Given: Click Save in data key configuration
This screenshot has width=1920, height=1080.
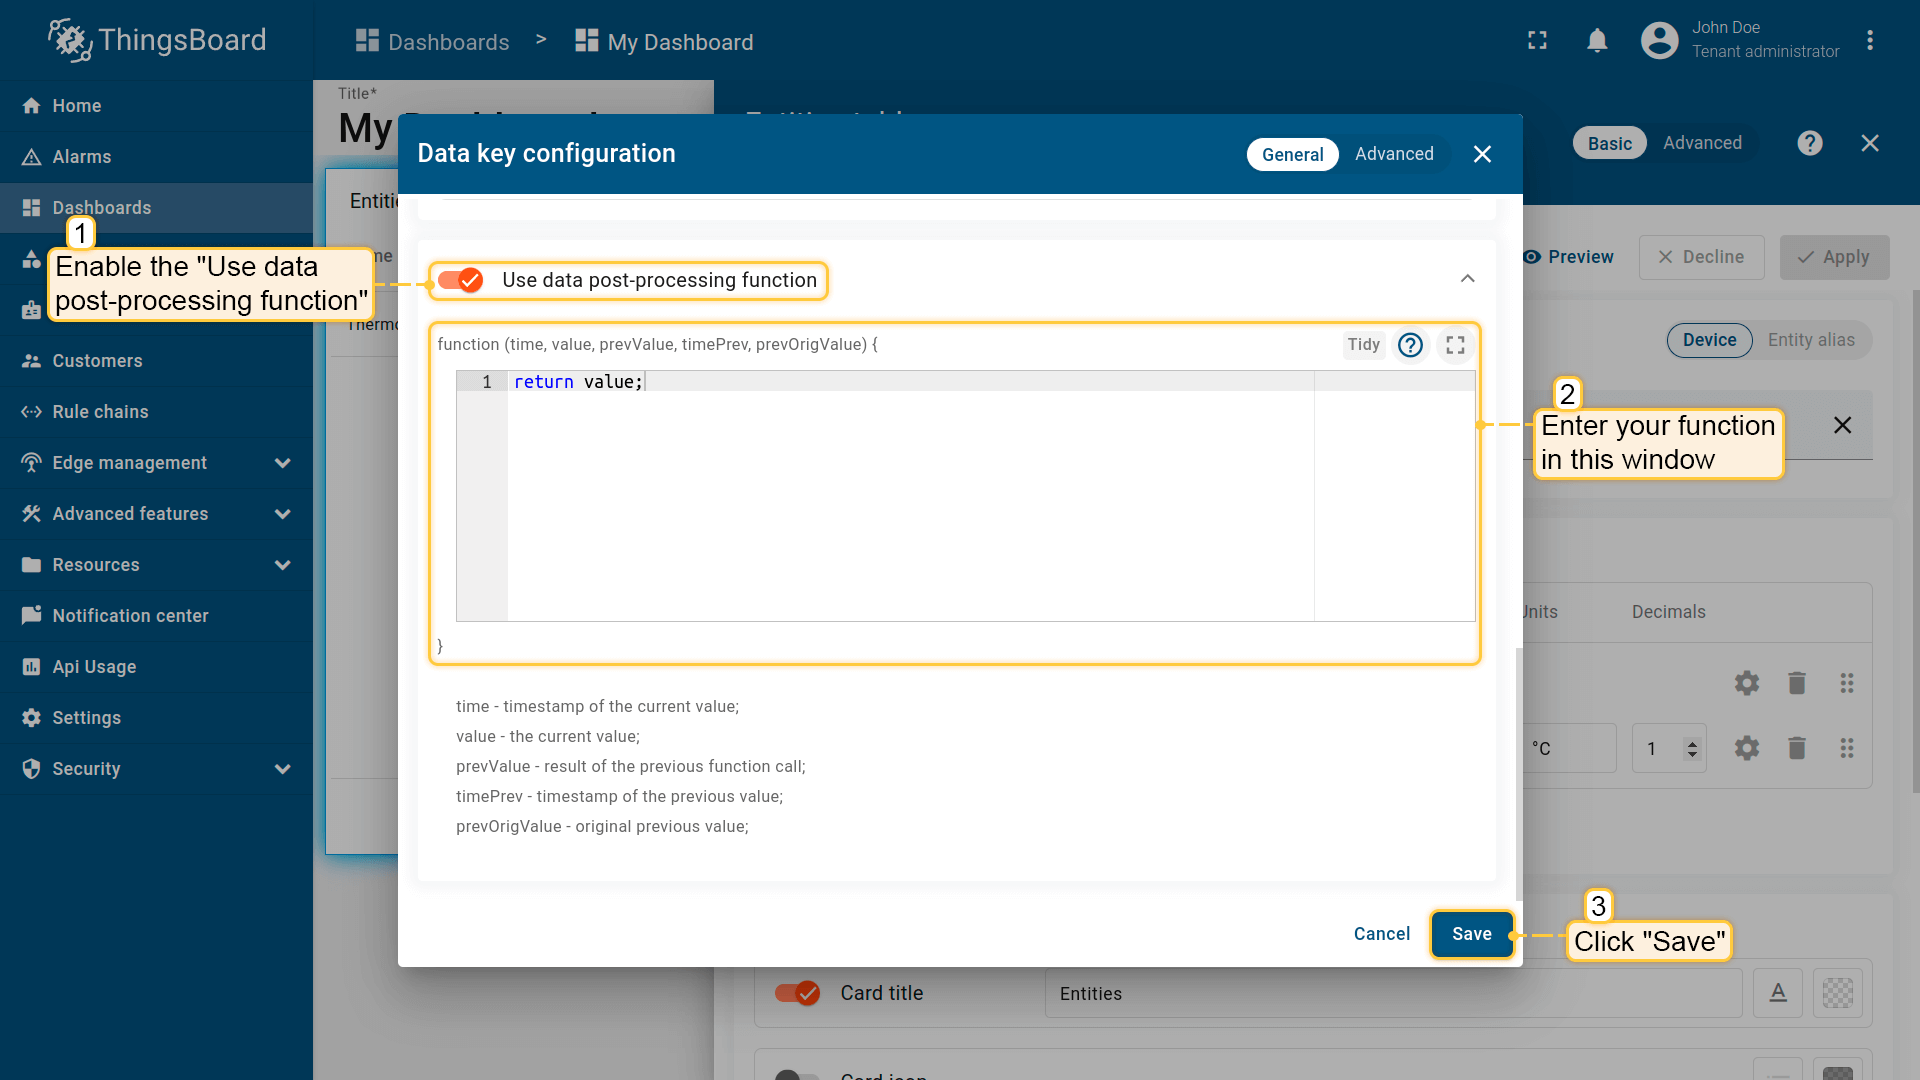Looking at the screenshot, I should tap(1471, 934).
